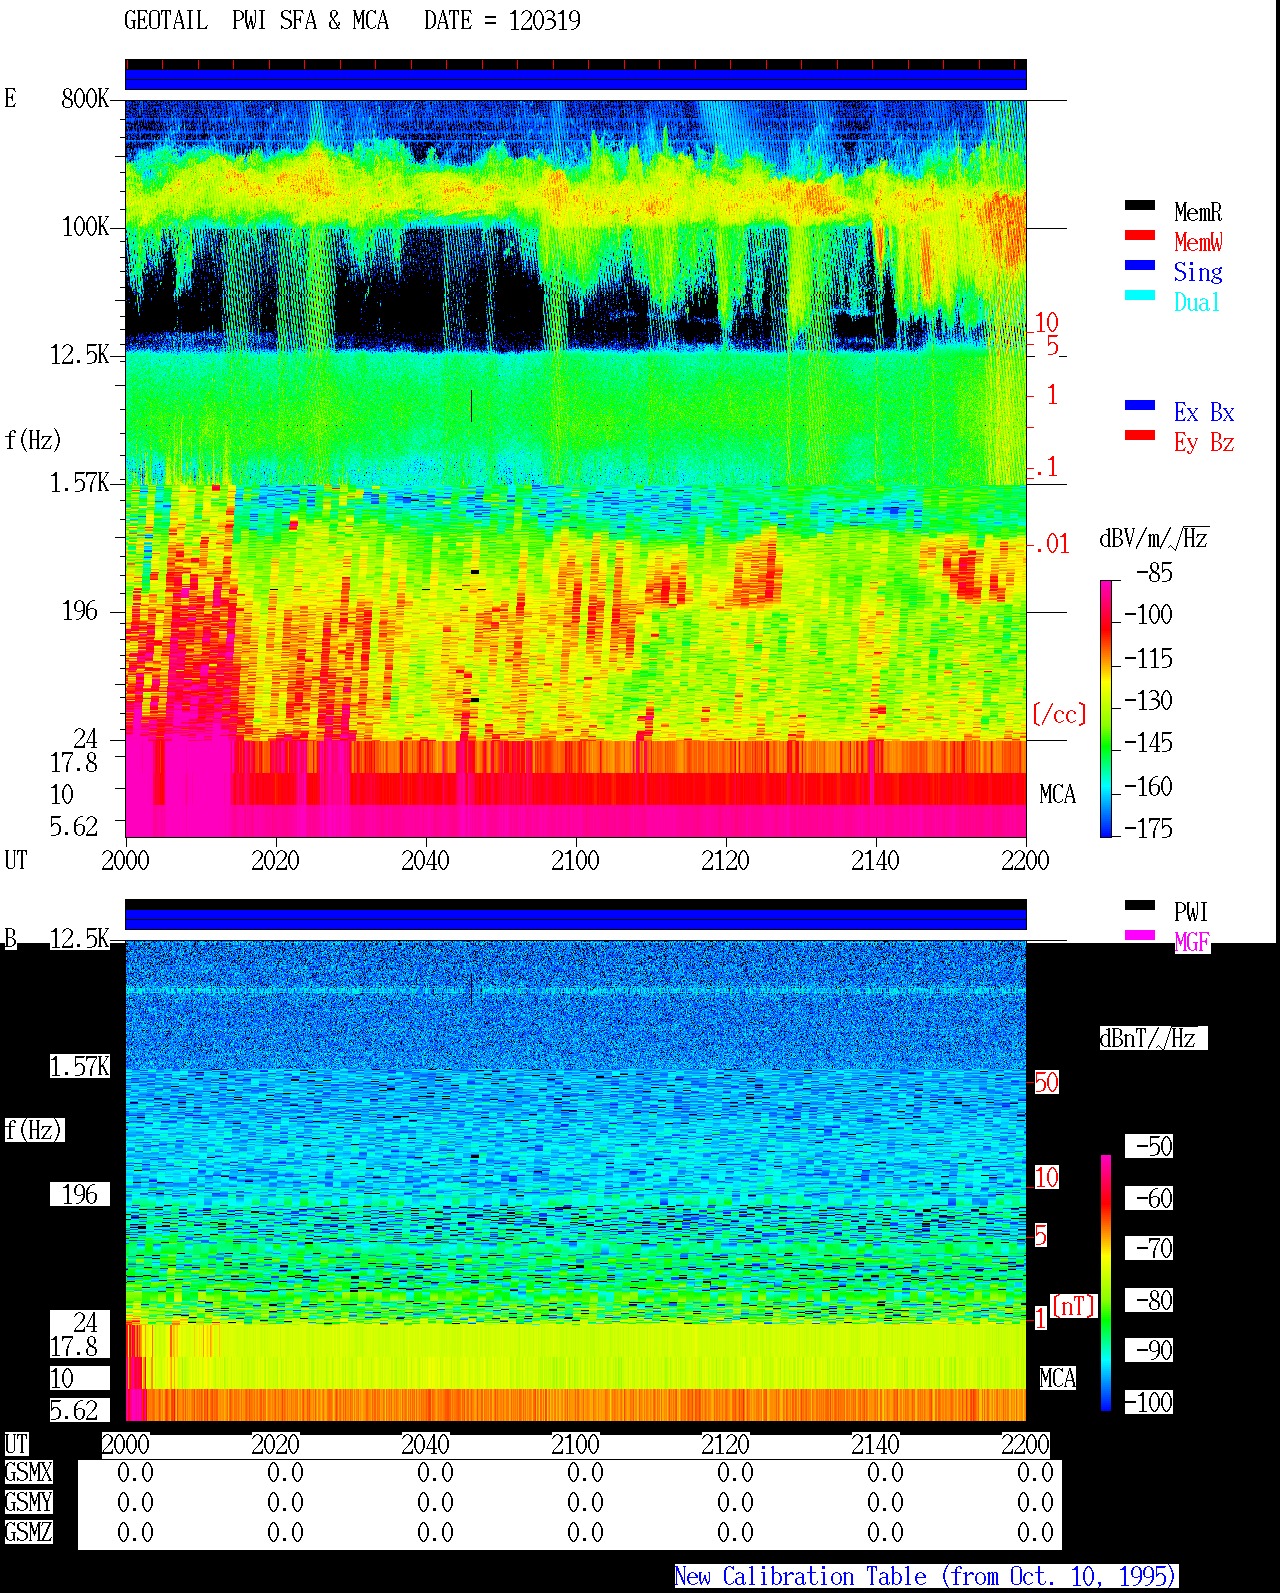Click the Sing legend label
Screen dimensions: 1280x1593
click(1198, 272)
